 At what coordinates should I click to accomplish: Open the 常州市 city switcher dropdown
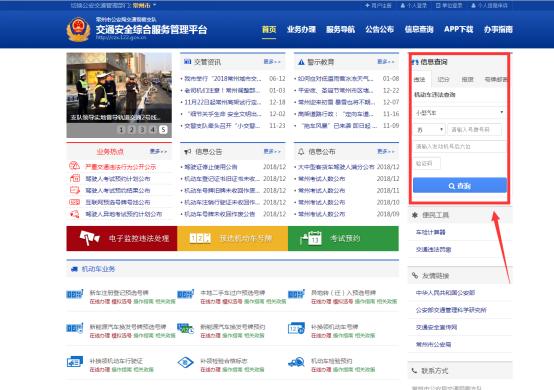[x=144, y=5]
